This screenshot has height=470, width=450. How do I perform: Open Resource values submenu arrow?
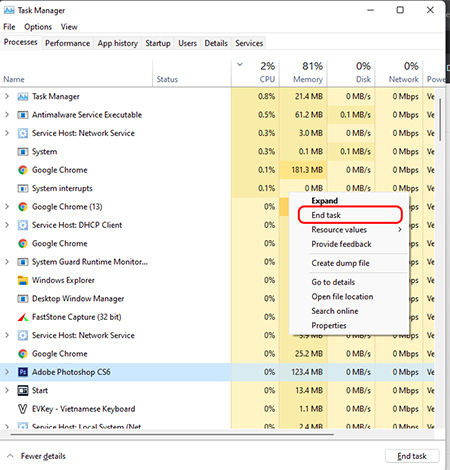click(x=399, y=229)
